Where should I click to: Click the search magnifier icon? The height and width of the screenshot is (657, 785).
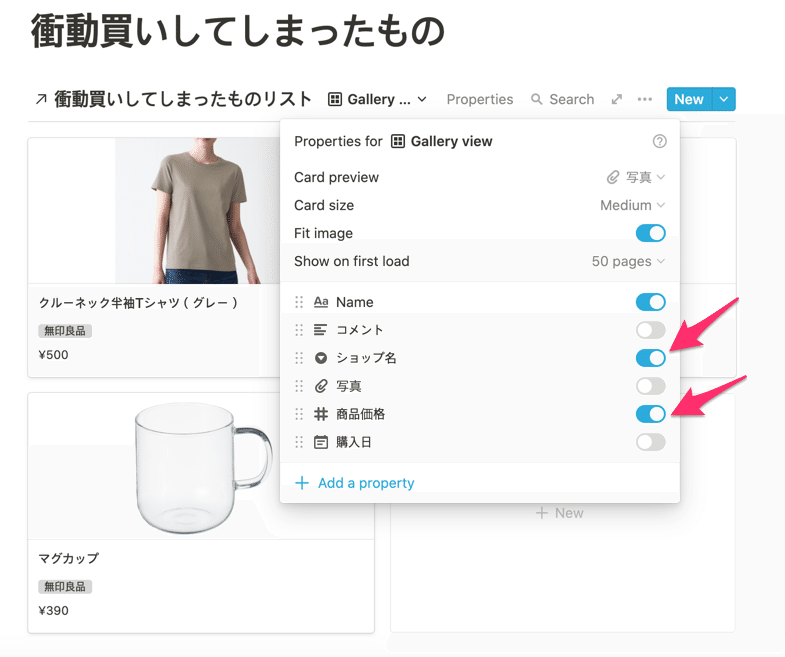tap(536, 99)
